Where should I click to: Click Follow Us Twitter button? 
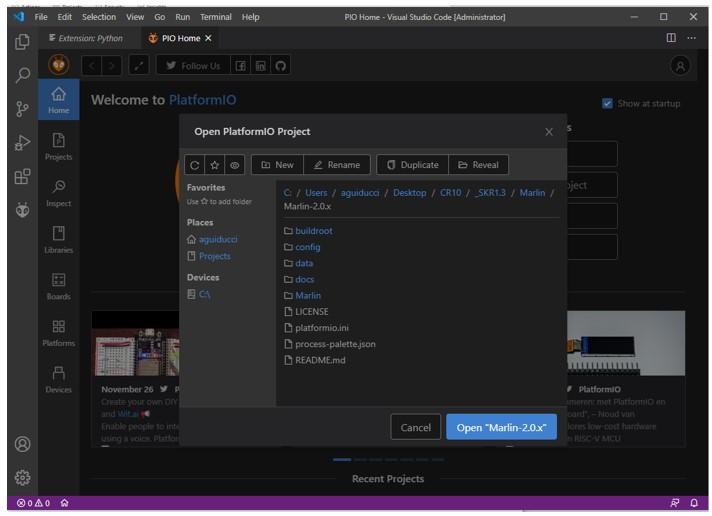(193, 66)
